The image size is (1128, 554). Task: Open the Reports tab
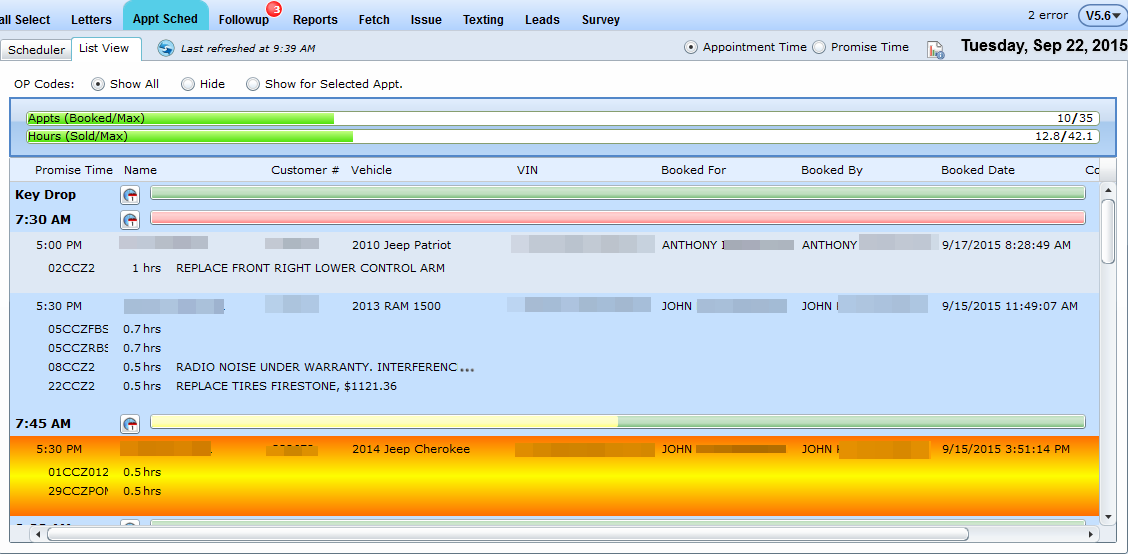tap(315, 19)
